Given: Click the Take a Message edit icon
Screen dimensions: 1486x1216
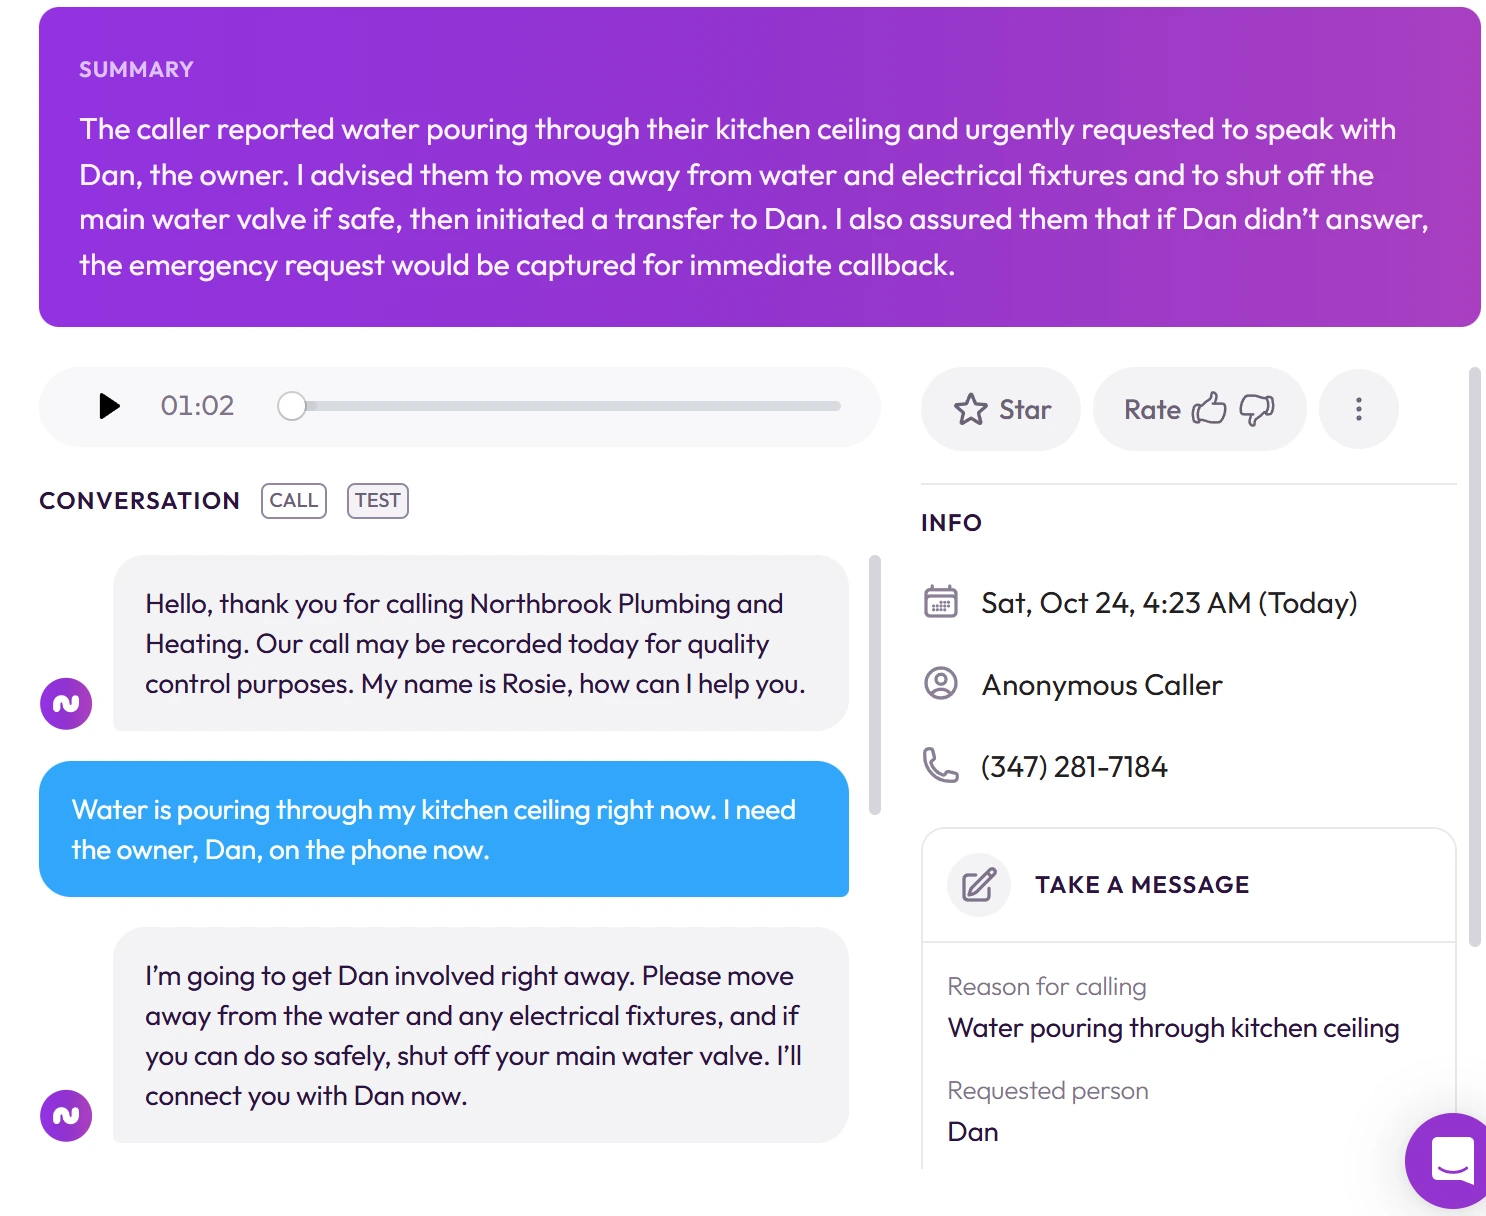Looking at the screenshot, I should coord(979,885).
